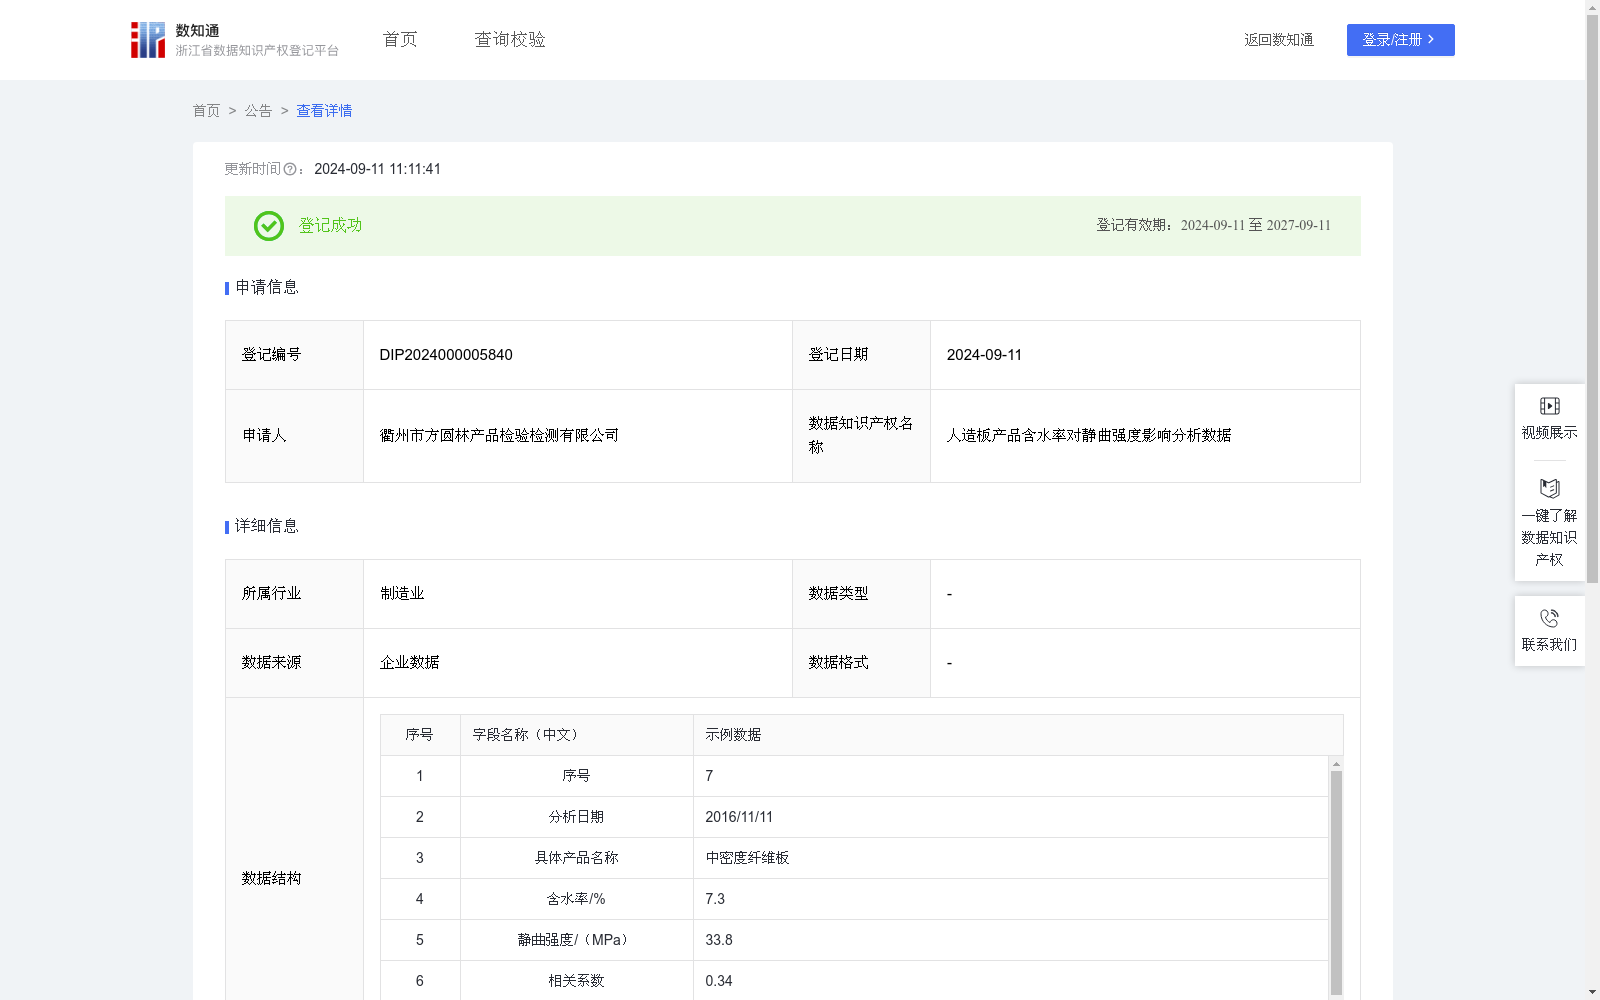This screenshot has width=1600, height=1000.
Task: Click the update time 2024-09-11 11:11:41
Action: click(377, 169)
